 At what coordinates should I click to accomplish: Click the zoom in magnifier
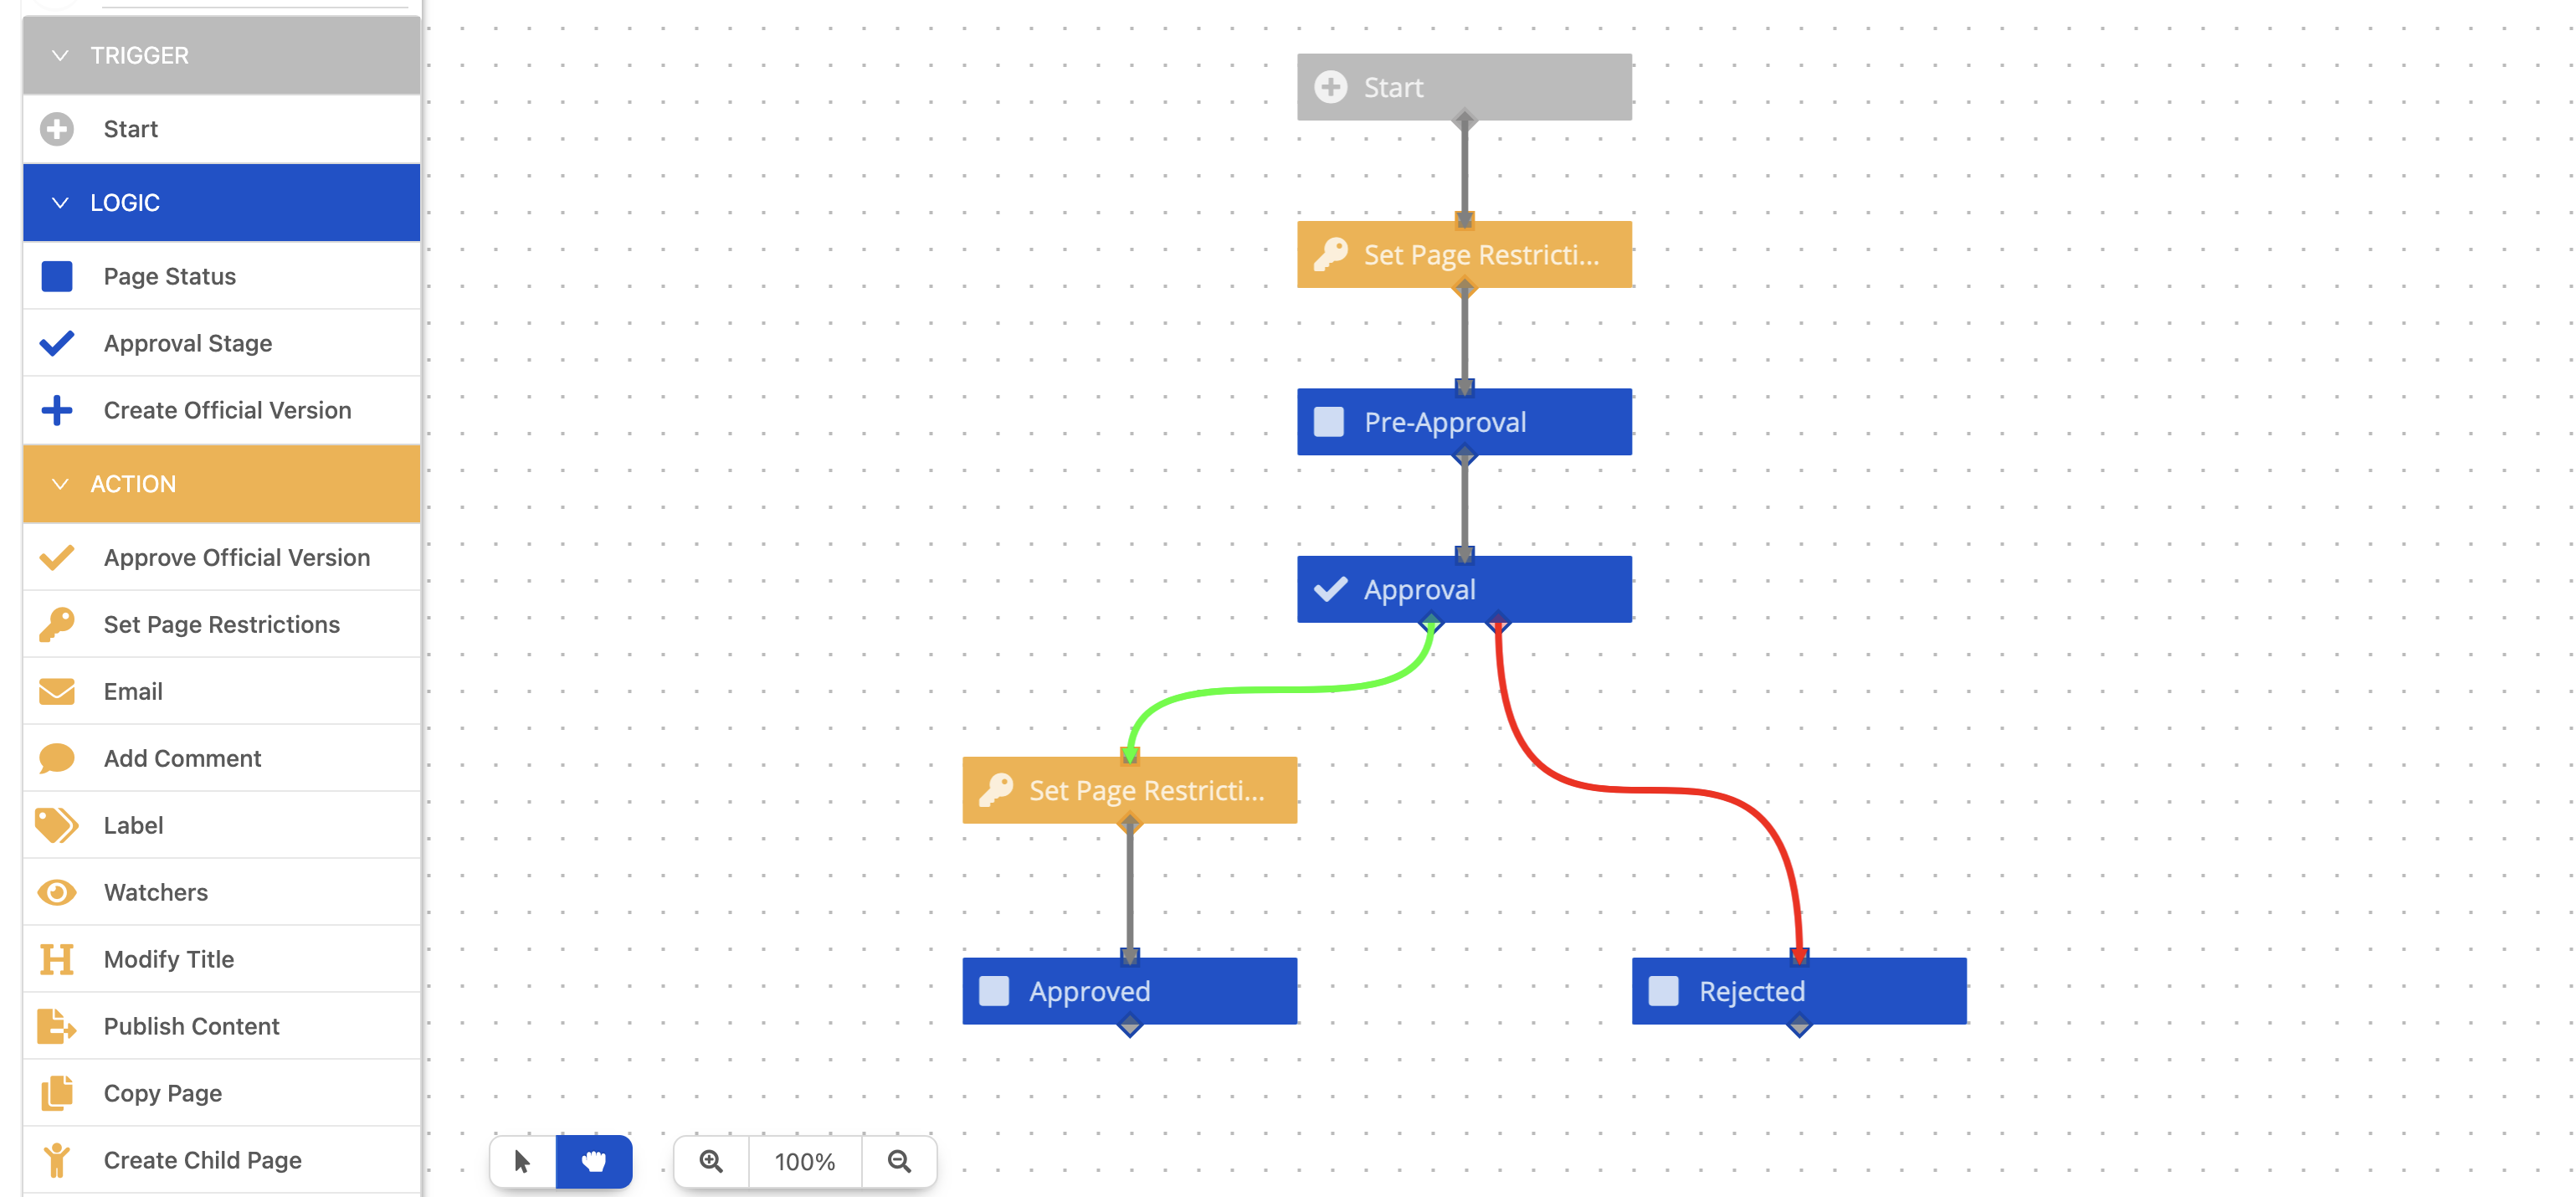pyautogui.click(x=711, y=1161)
